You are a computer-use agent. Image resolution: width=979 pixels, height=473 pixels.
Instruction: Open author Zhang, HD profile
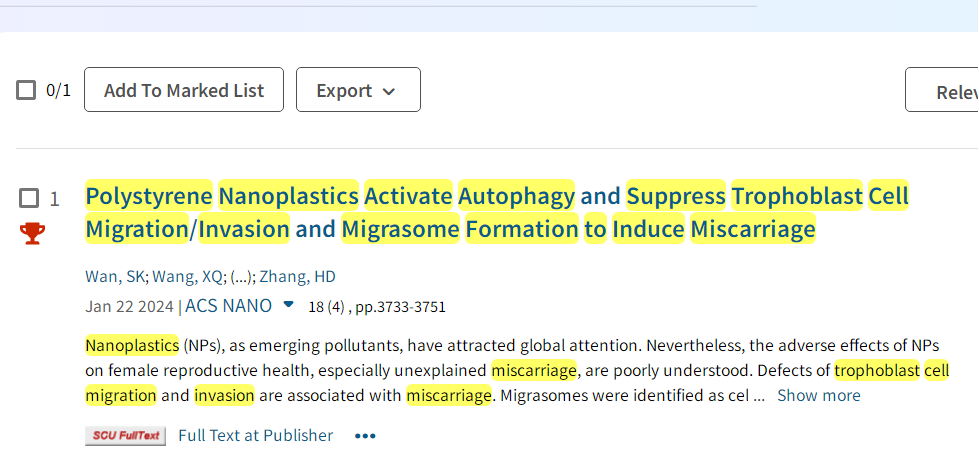(x=298, y=276)
